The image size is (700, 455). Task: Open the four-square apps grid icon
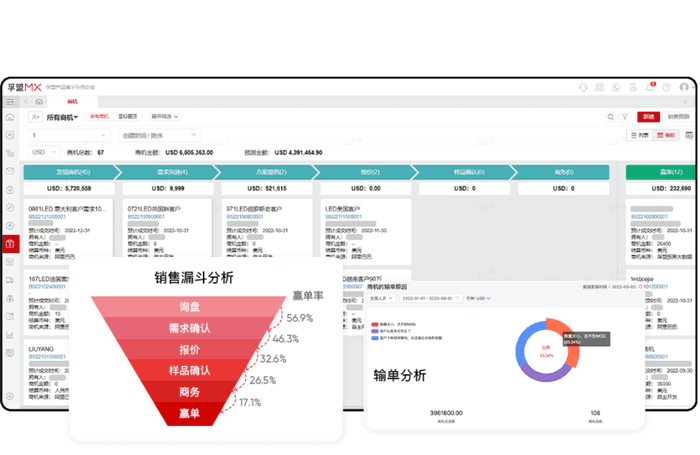point(600,88)
